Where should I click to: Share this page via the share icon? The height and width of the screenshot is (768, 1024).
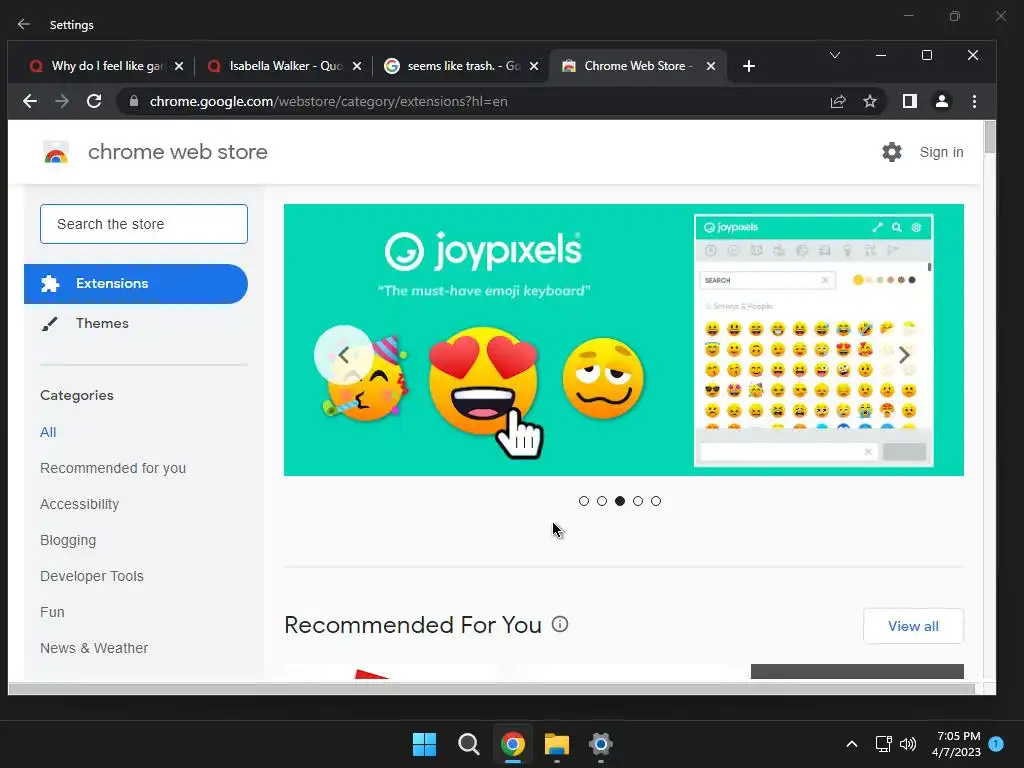pos(838,101)
